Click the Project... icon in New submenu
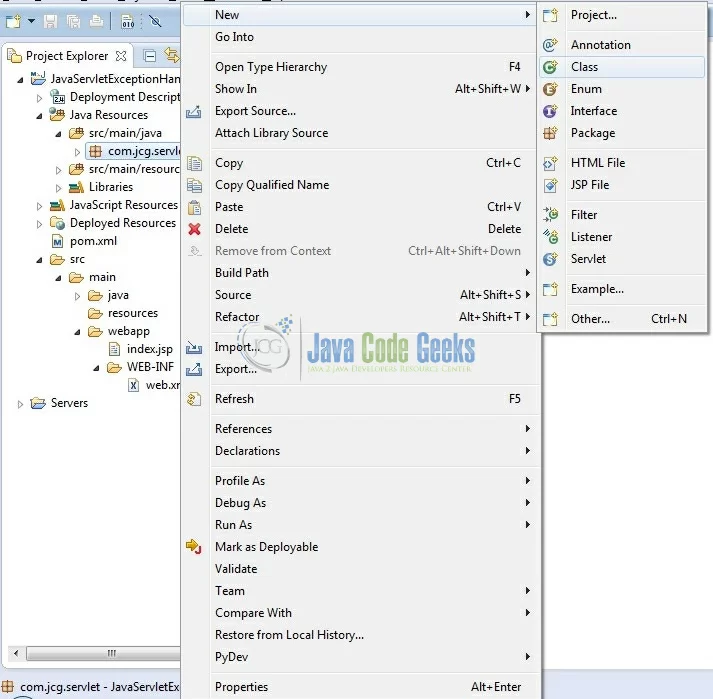The width and height of the screenshot is (713, 699). [550, 15]
